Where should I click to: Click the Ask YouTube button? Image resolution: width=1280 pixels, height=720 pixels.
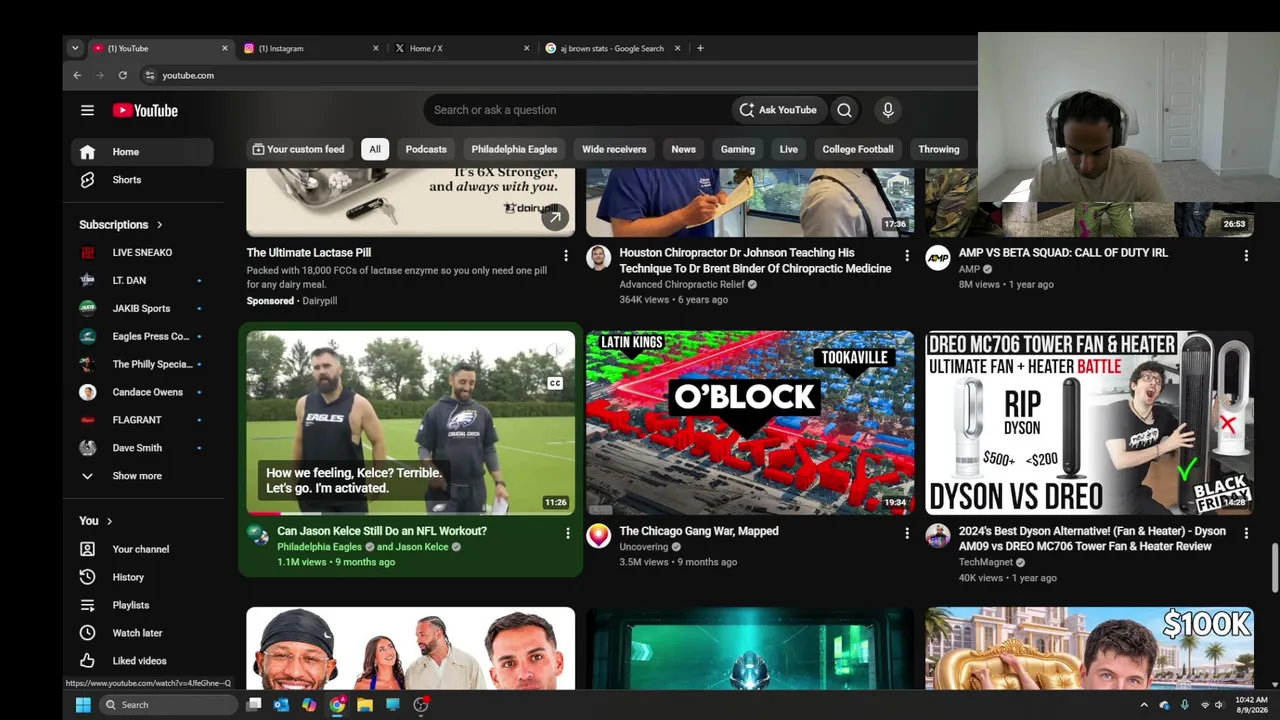(x=778, y=110)
